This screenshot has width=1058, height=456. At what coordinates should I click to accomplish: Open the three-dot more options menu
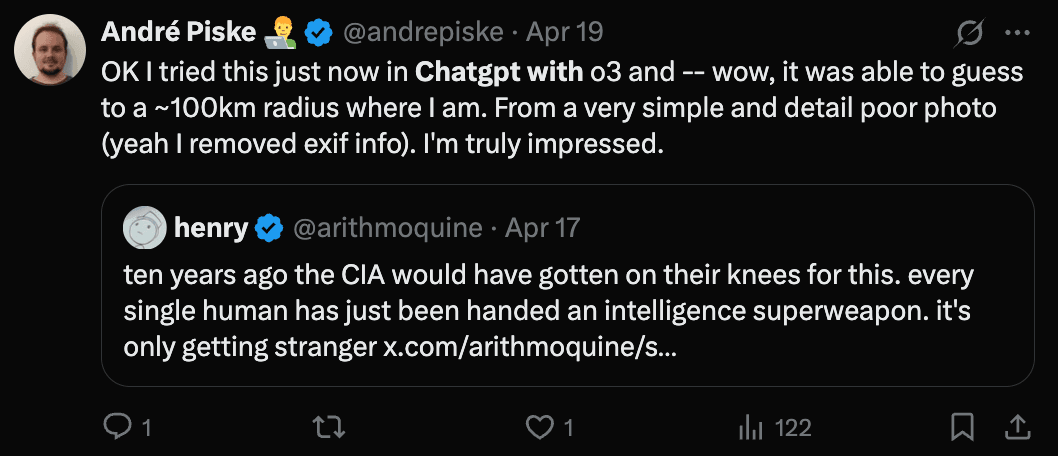click(1016, 33)
